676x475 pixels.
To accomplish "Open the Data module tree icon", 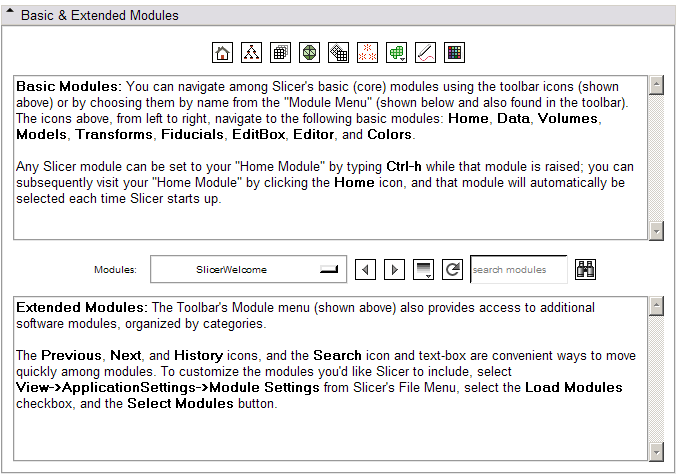I will (252, 52).
